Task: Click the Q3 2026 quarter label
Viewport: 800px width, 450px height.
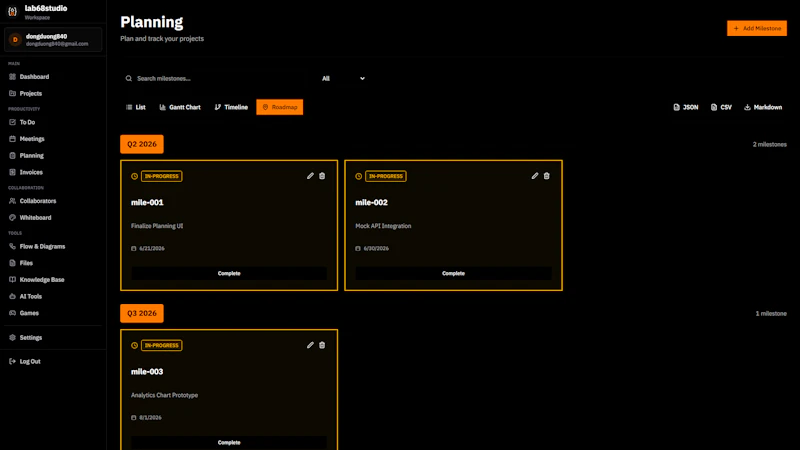Action: click(x=142, y=313)
